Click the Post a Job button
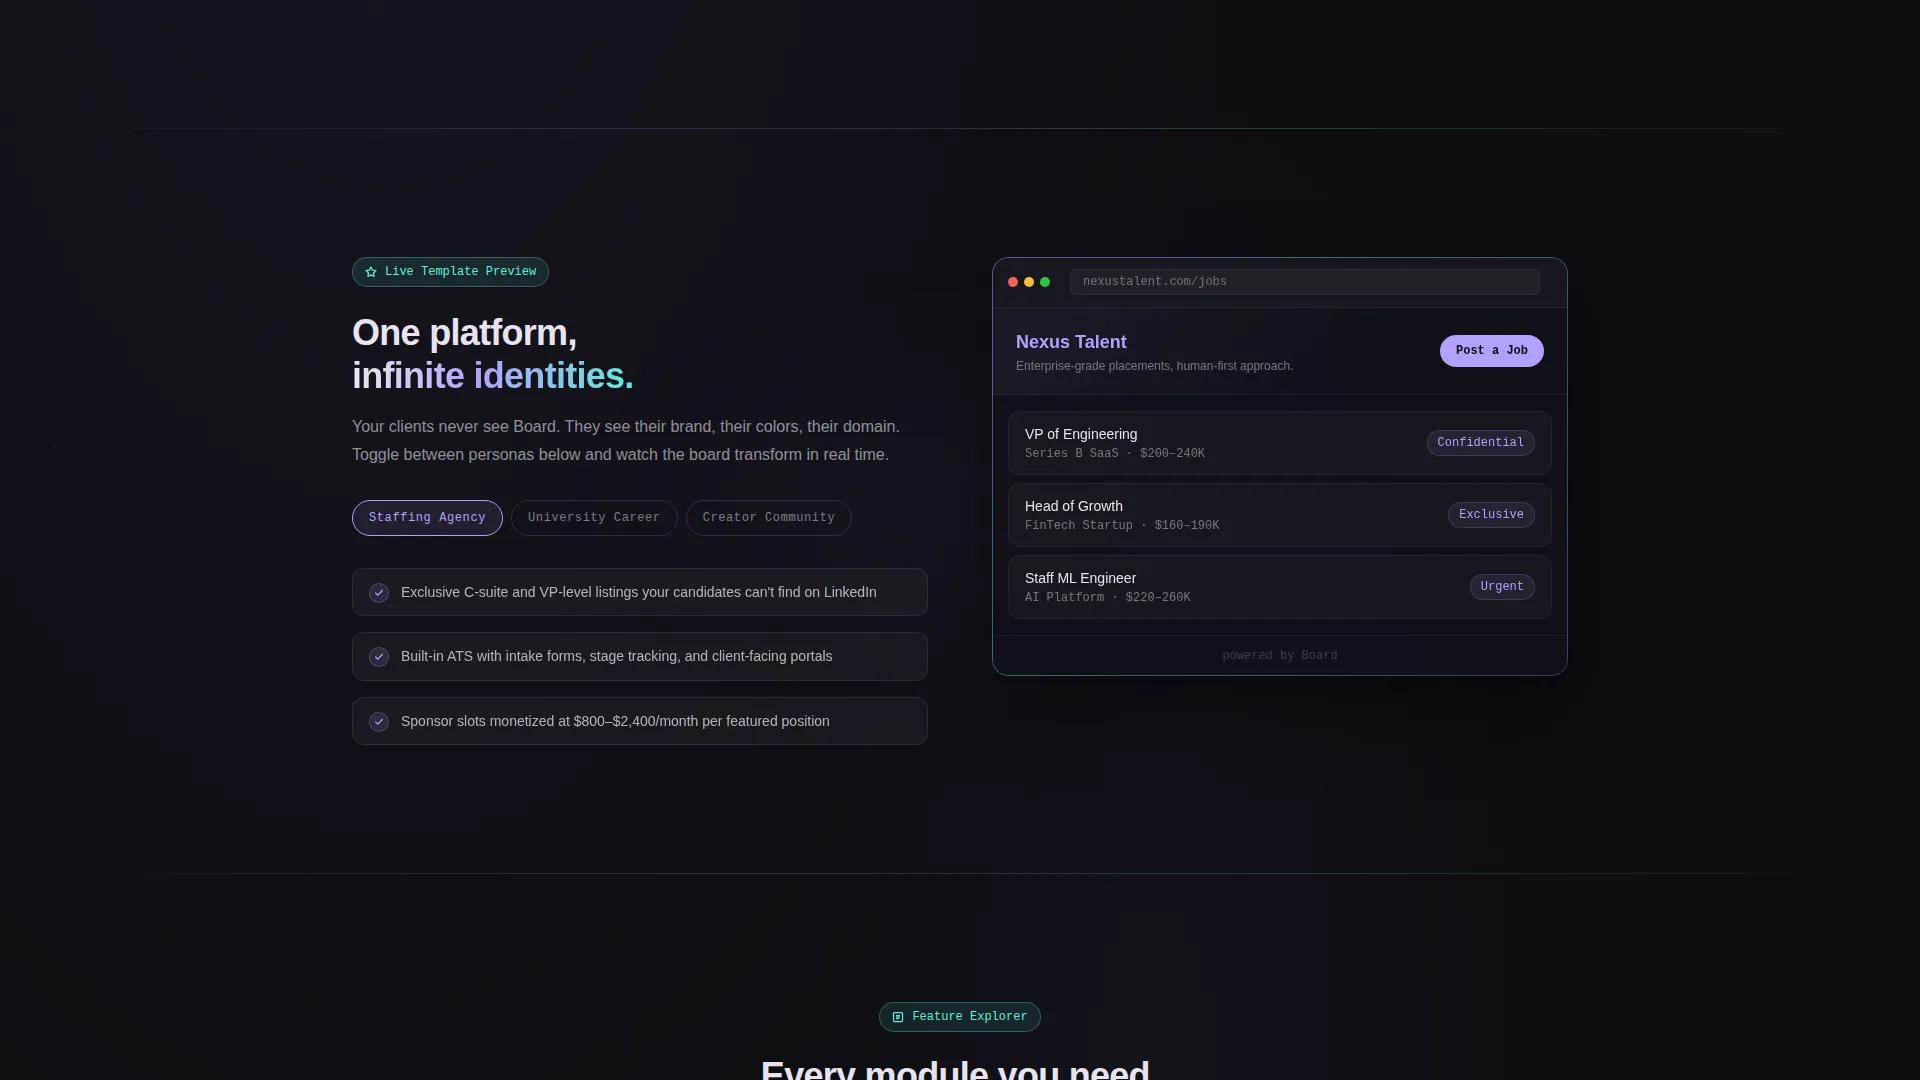 point(1491,351)
